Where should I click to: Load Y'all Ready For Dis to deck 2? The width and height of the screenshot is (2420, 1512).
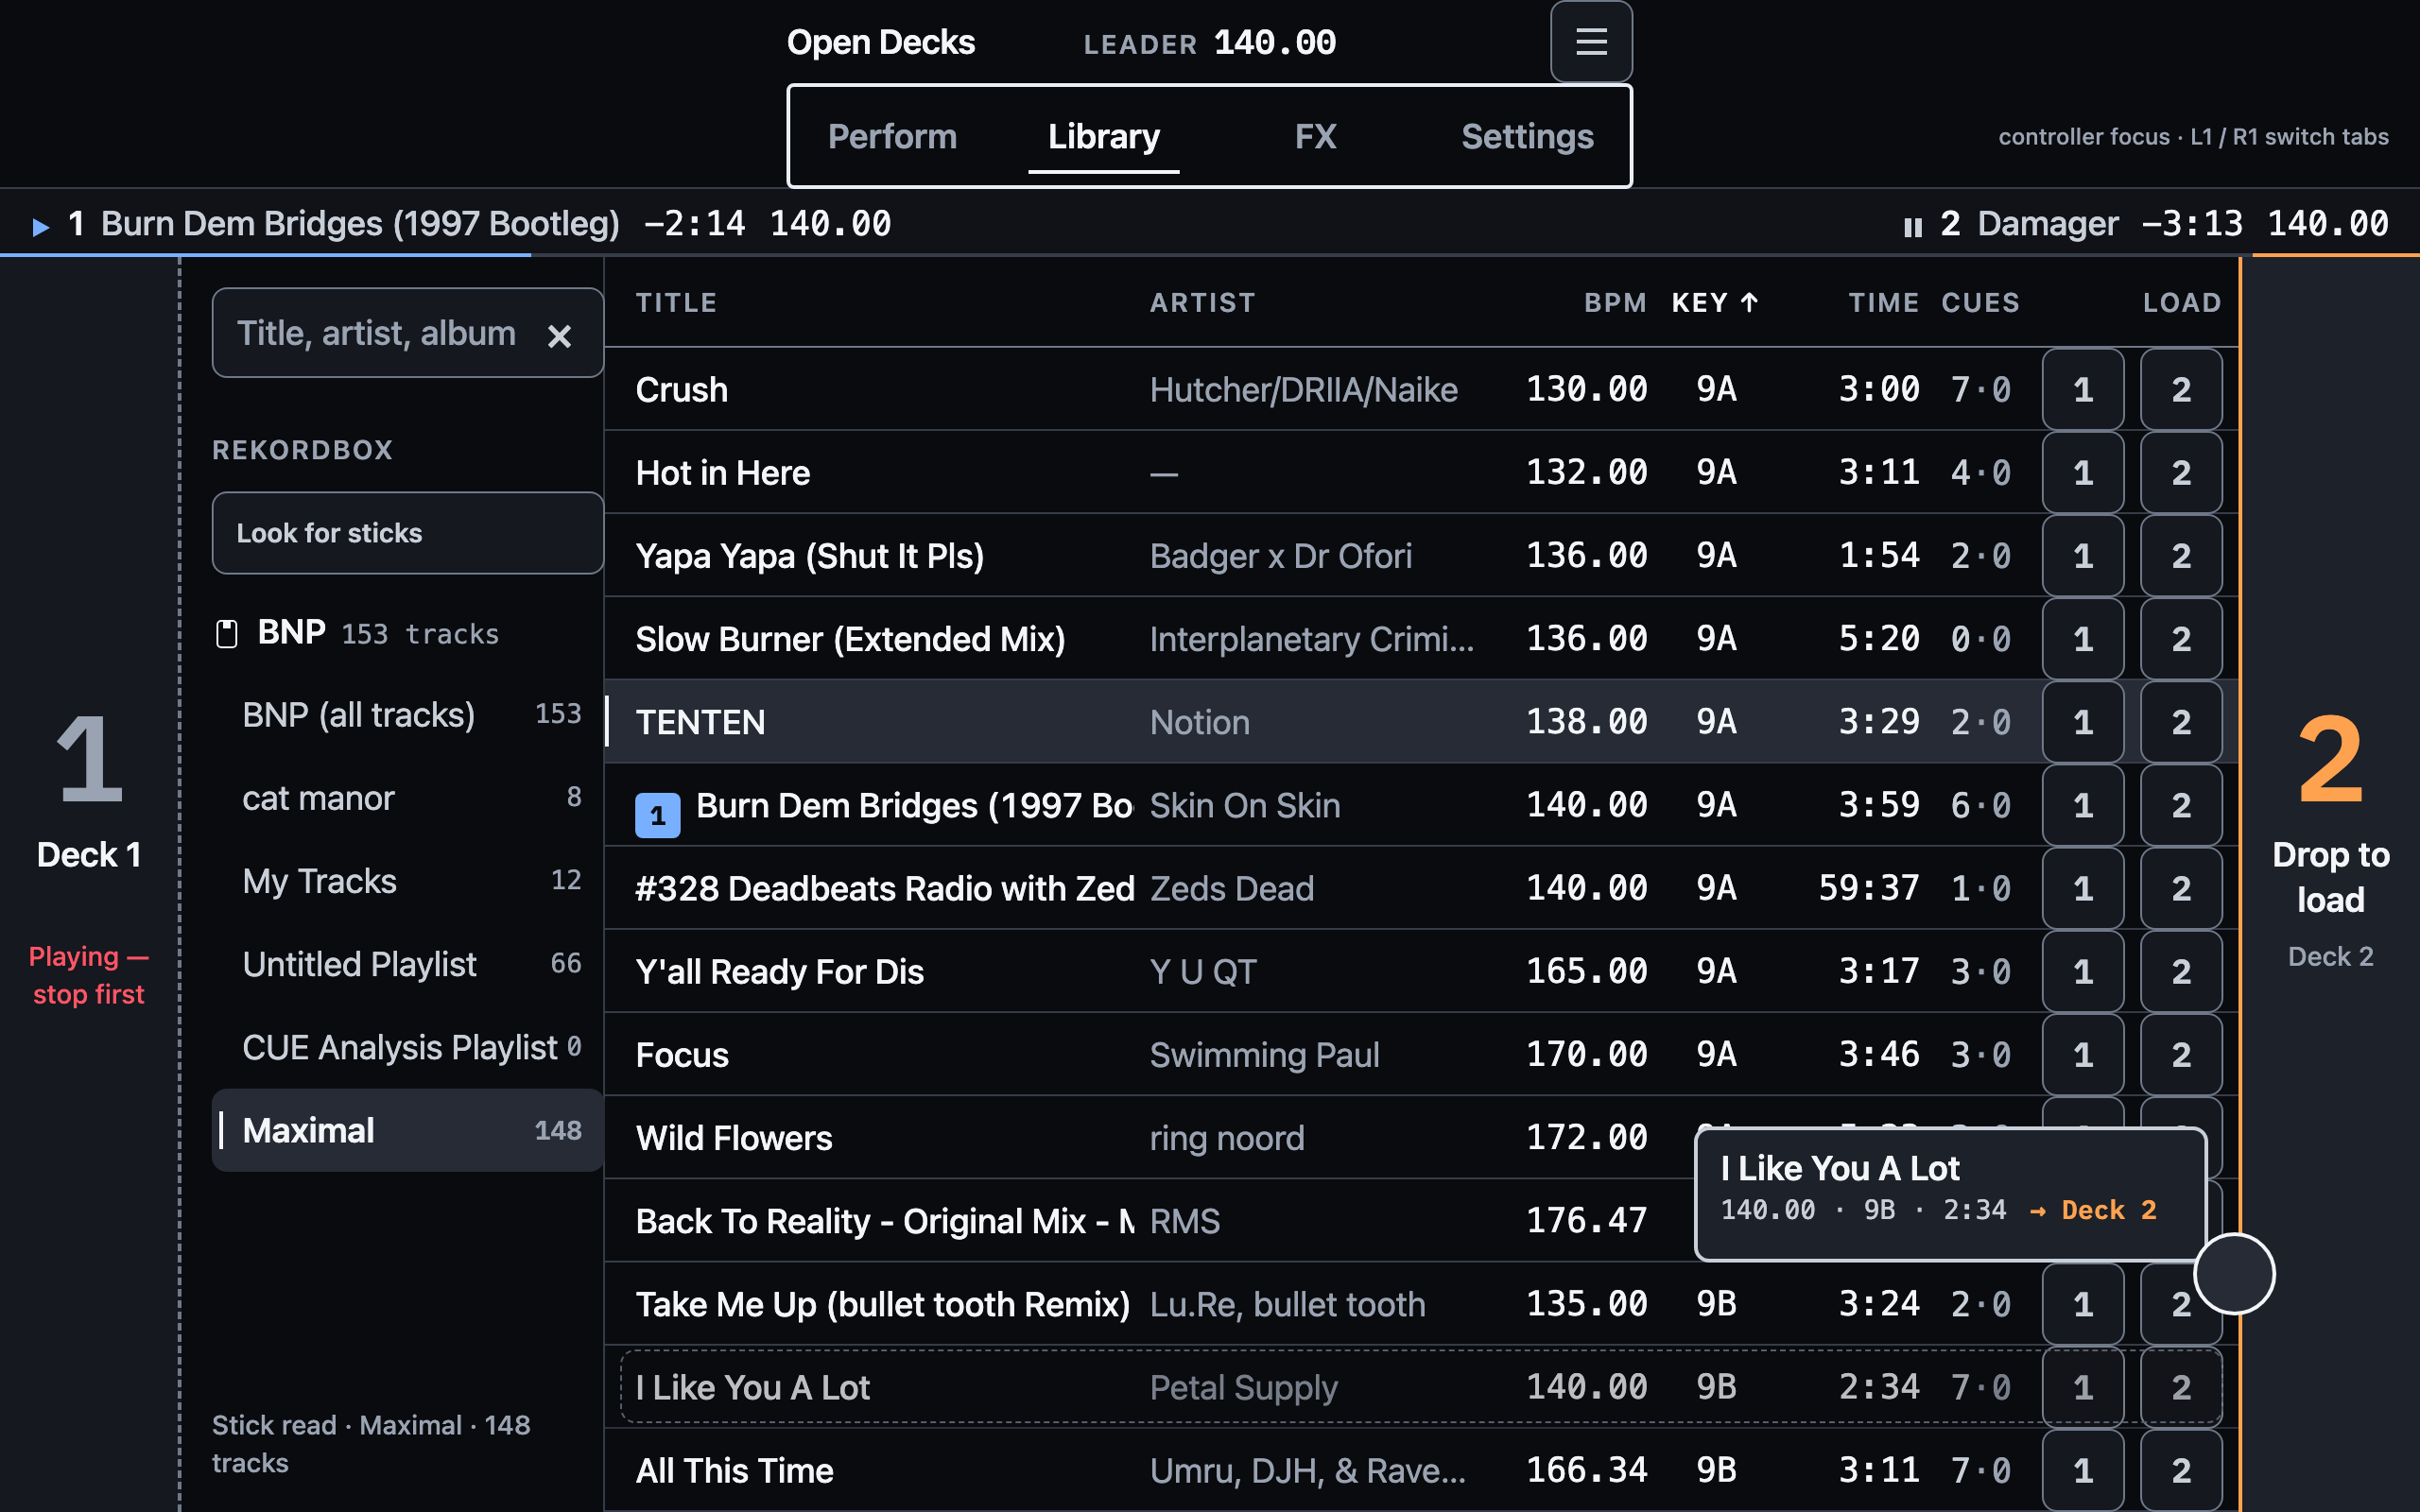coord(2181,971)
